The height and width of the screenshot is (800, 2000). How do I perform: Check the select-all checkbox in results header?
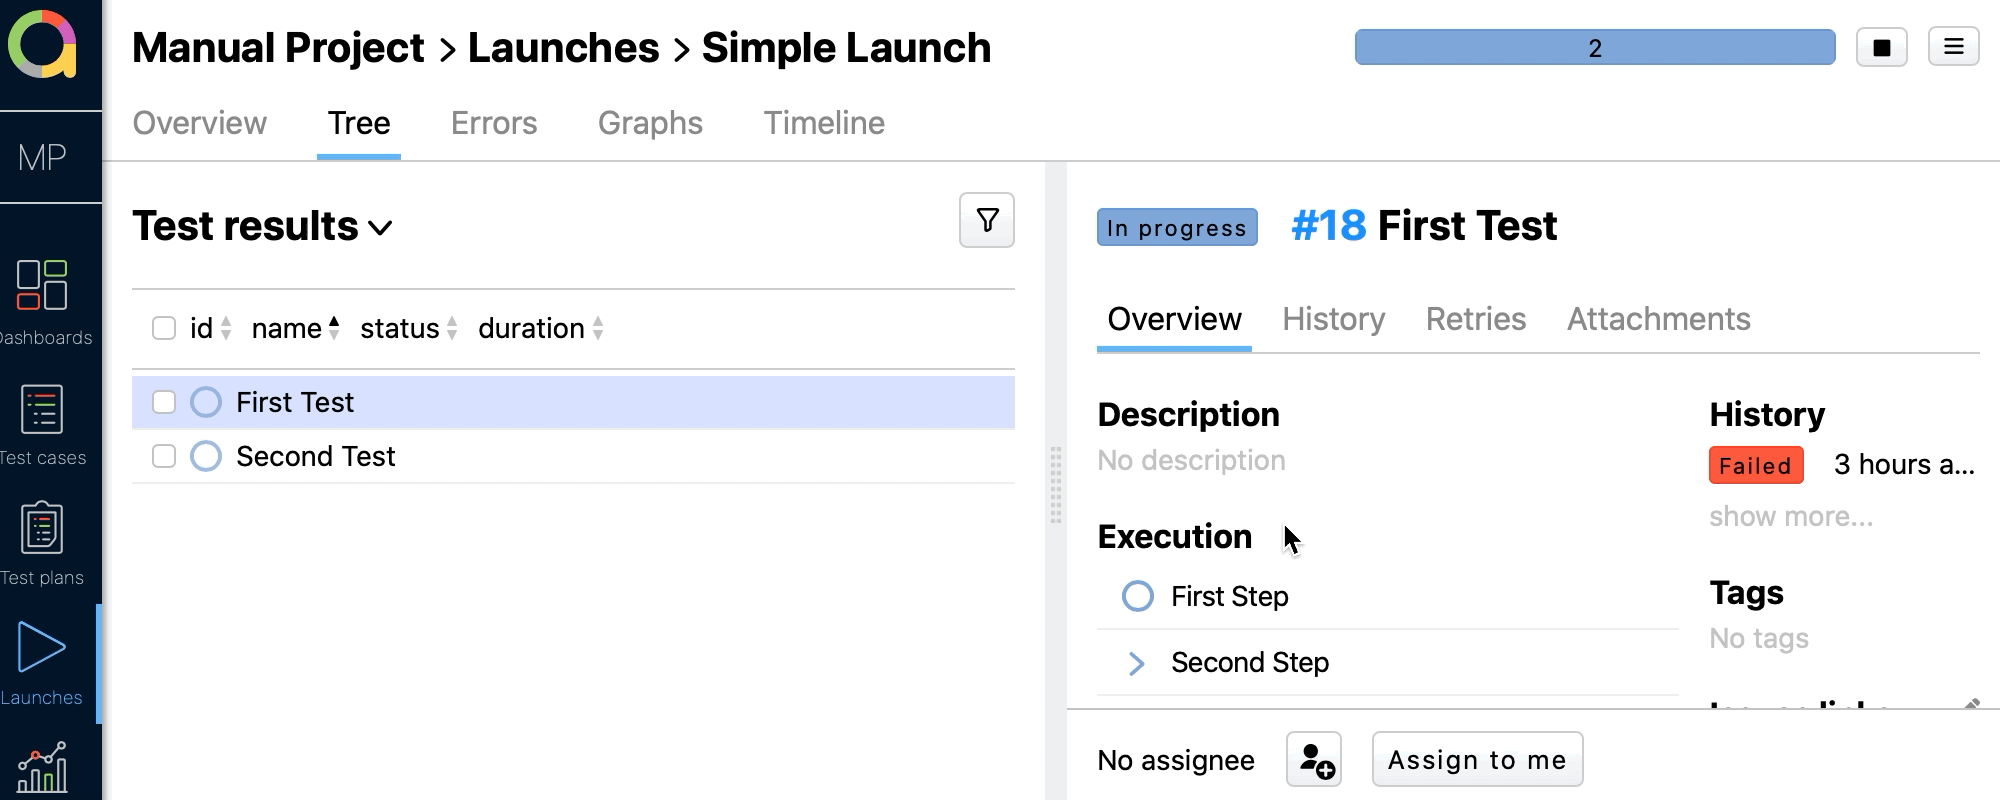(164, 327)
